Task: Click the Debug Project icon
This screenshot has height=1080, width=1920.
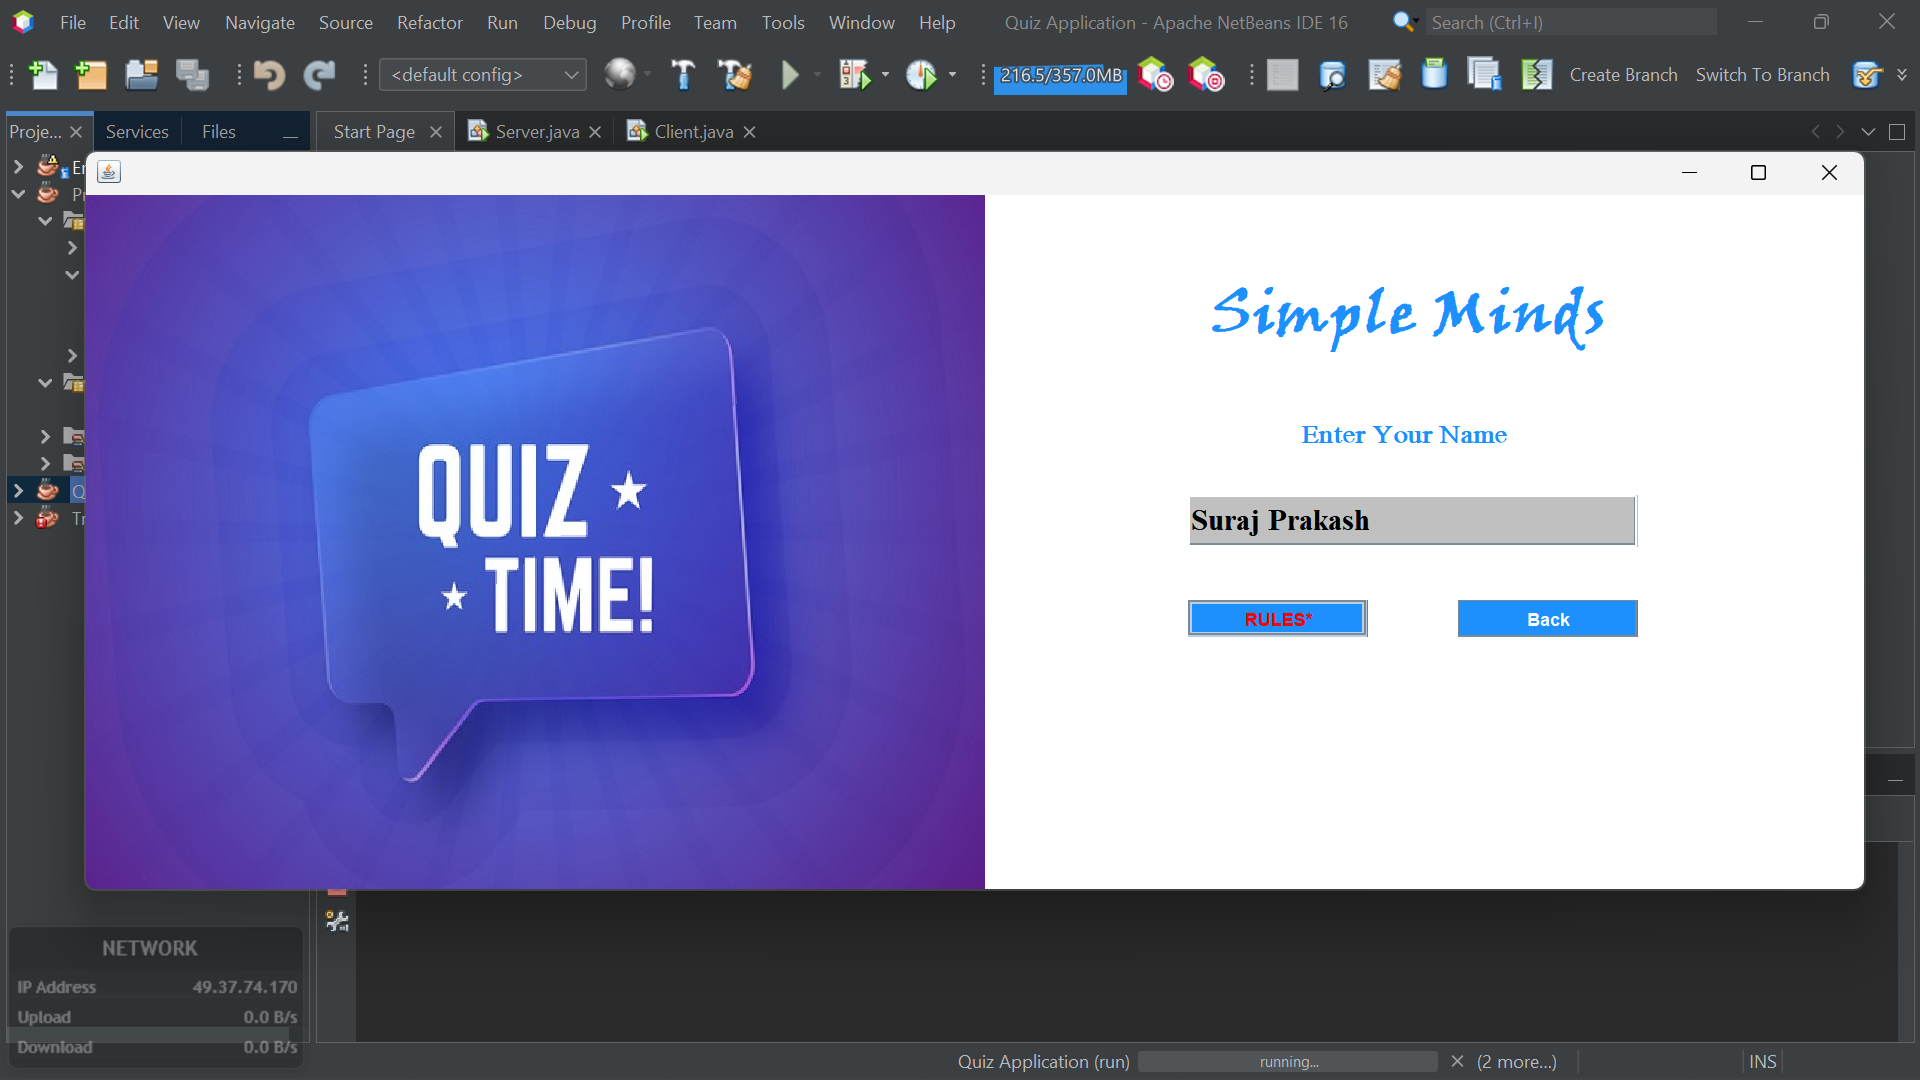Action: [857, 74]
